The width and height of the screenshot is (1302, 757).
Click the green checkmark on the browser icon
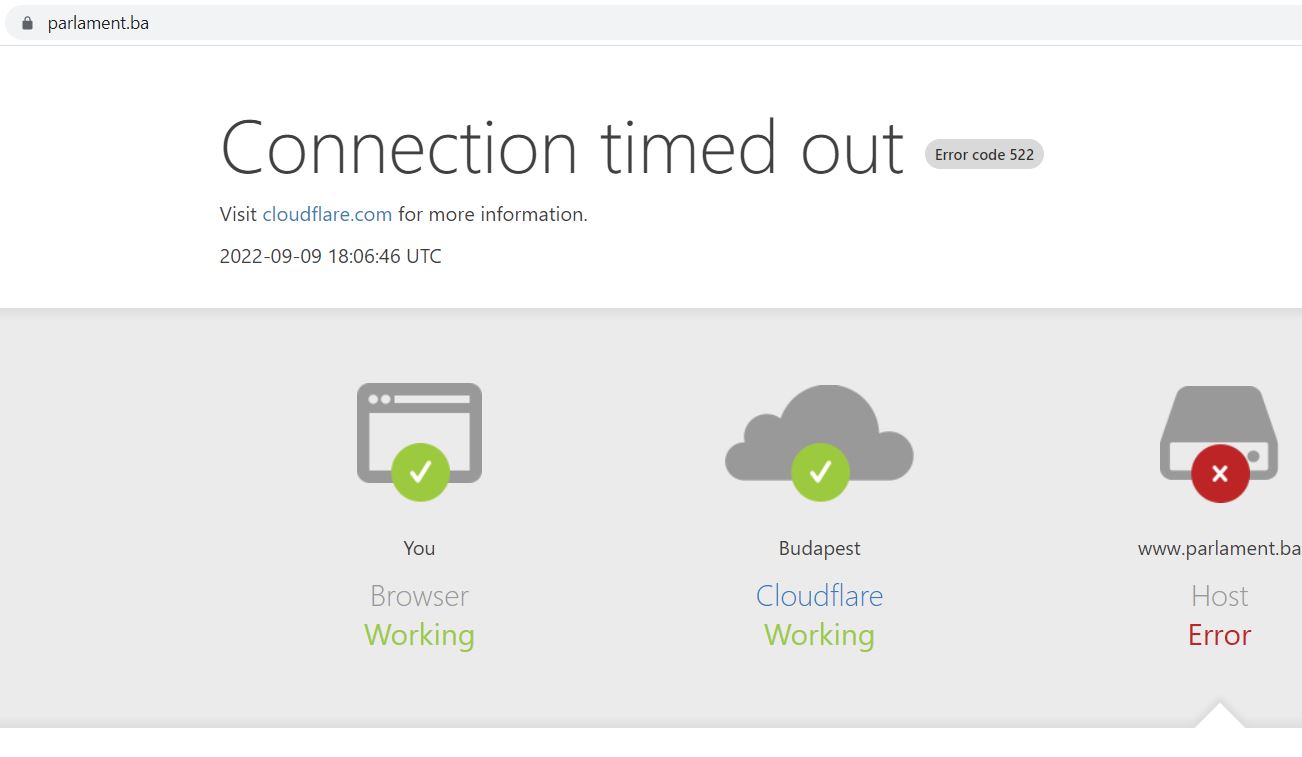(420, 472)
